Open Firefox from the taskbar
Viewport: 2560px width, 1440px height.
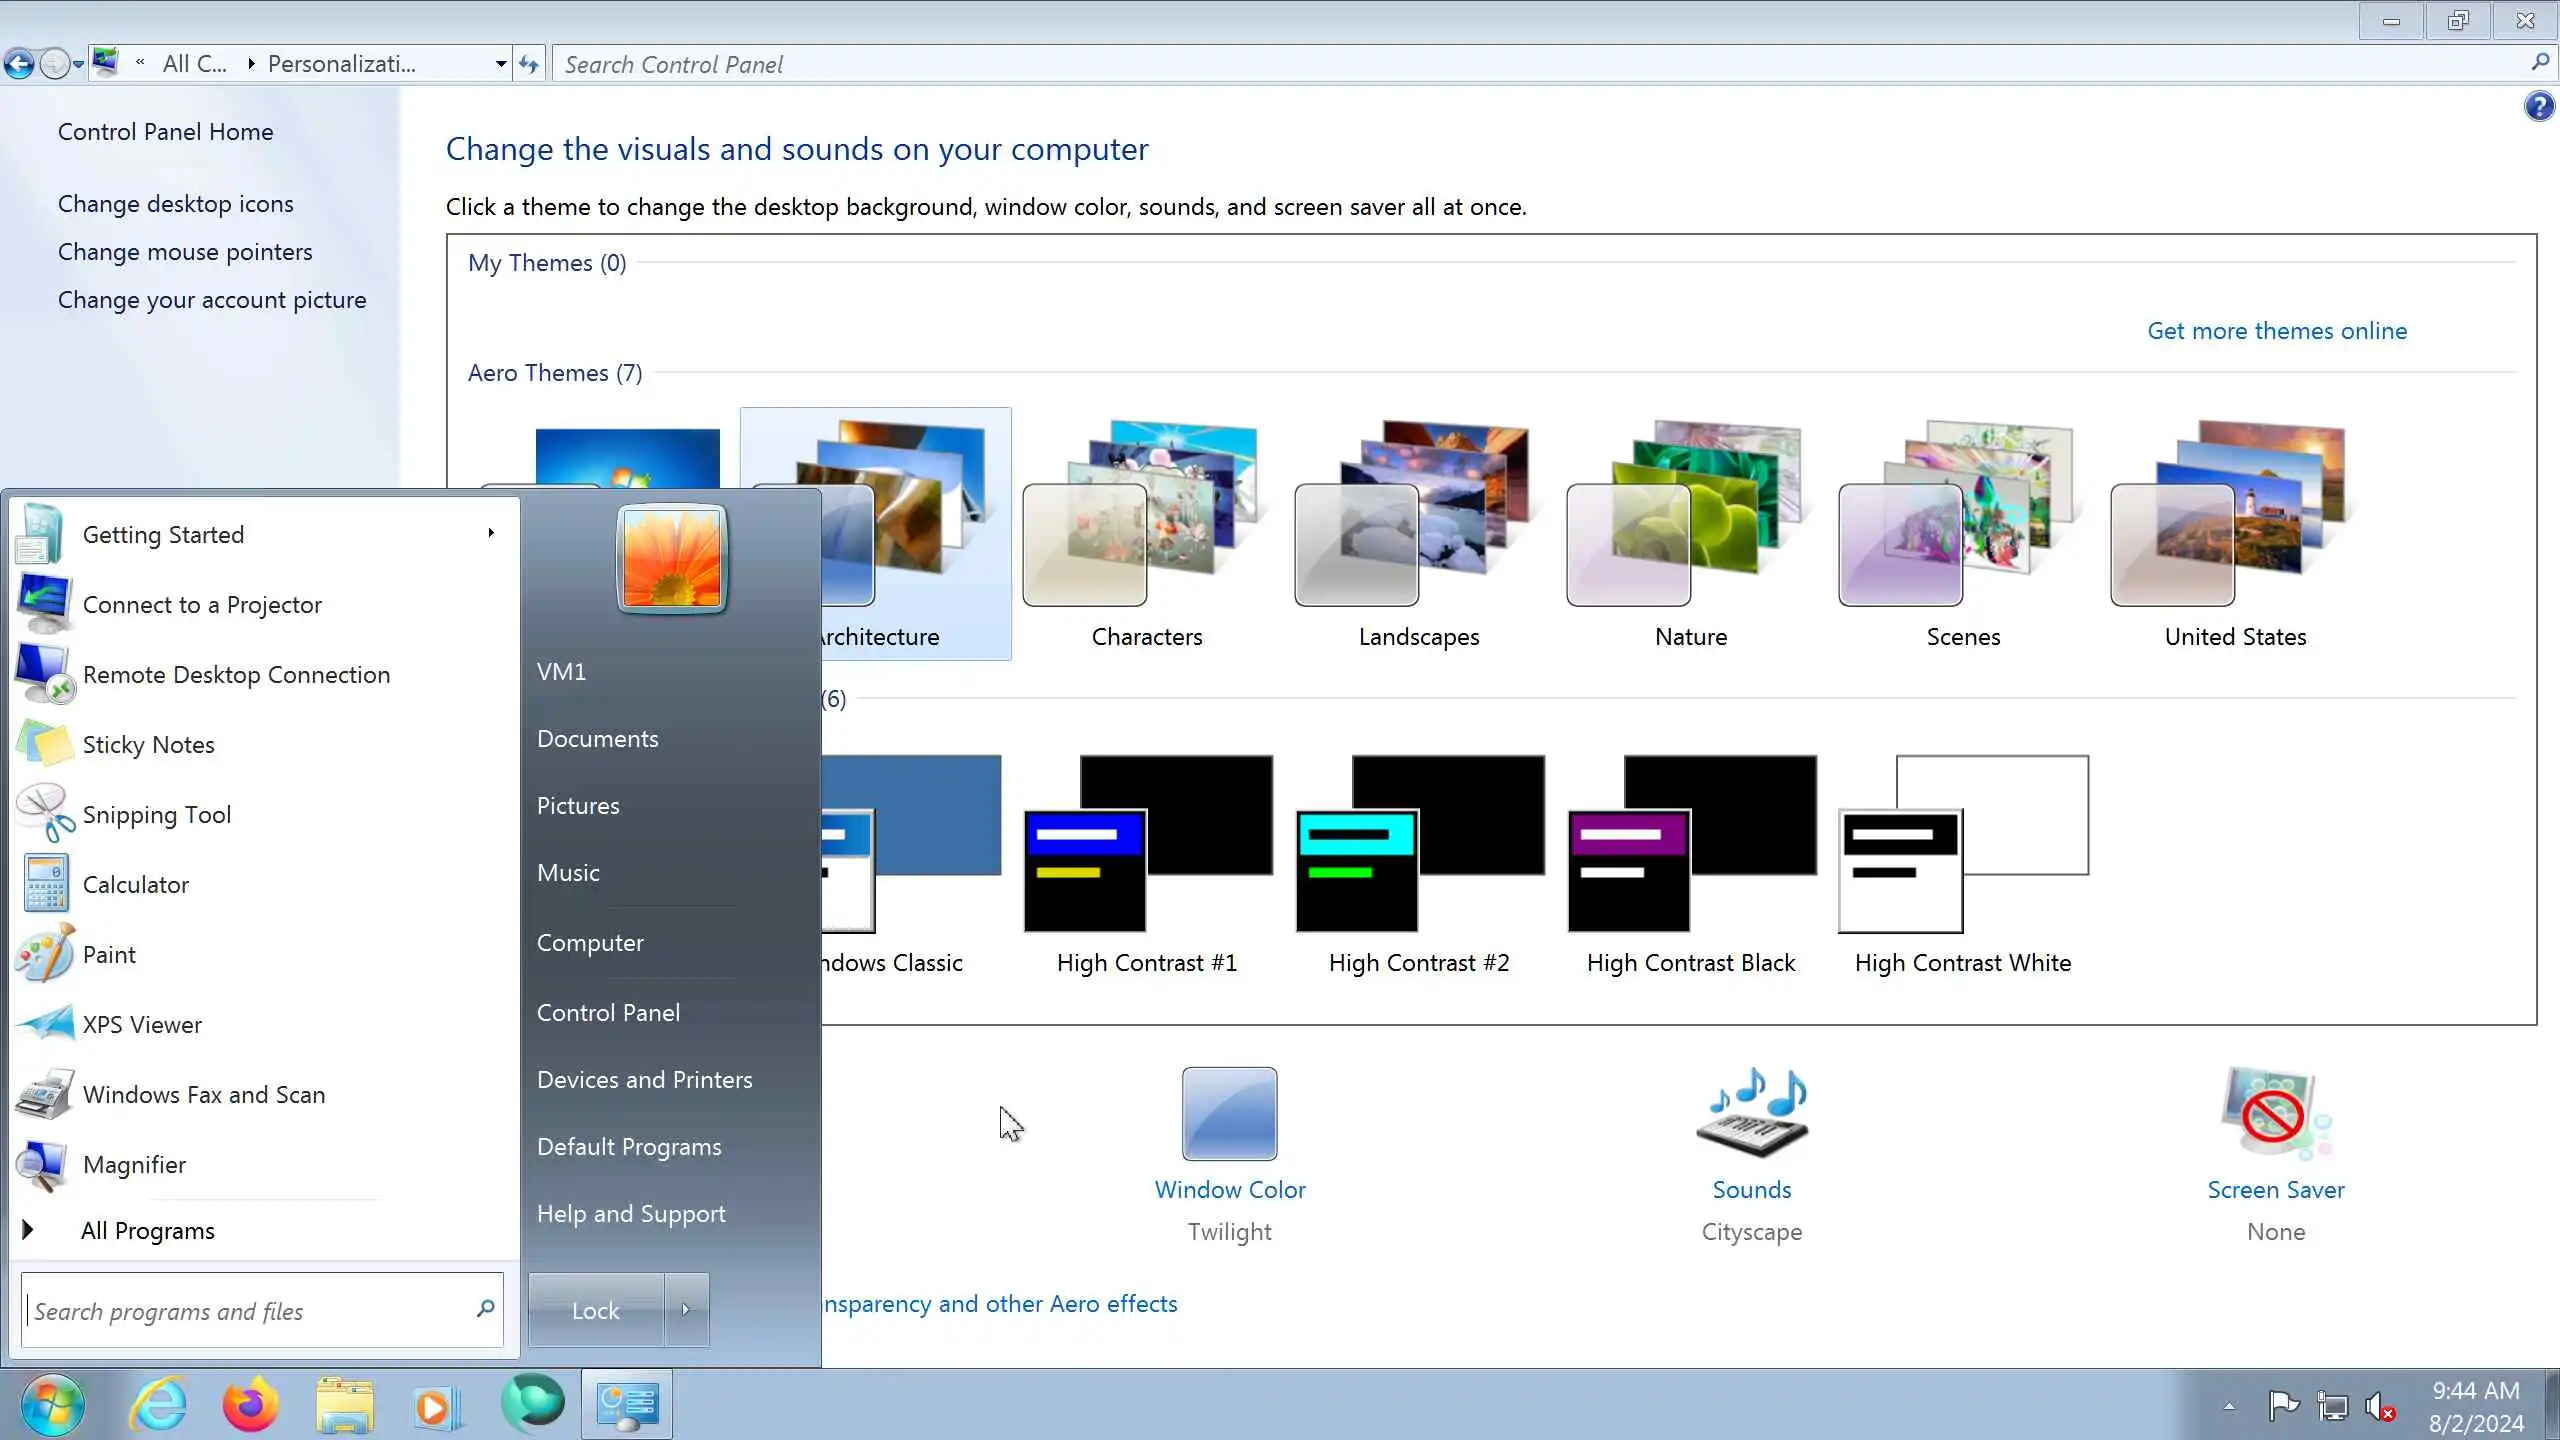249,1405
